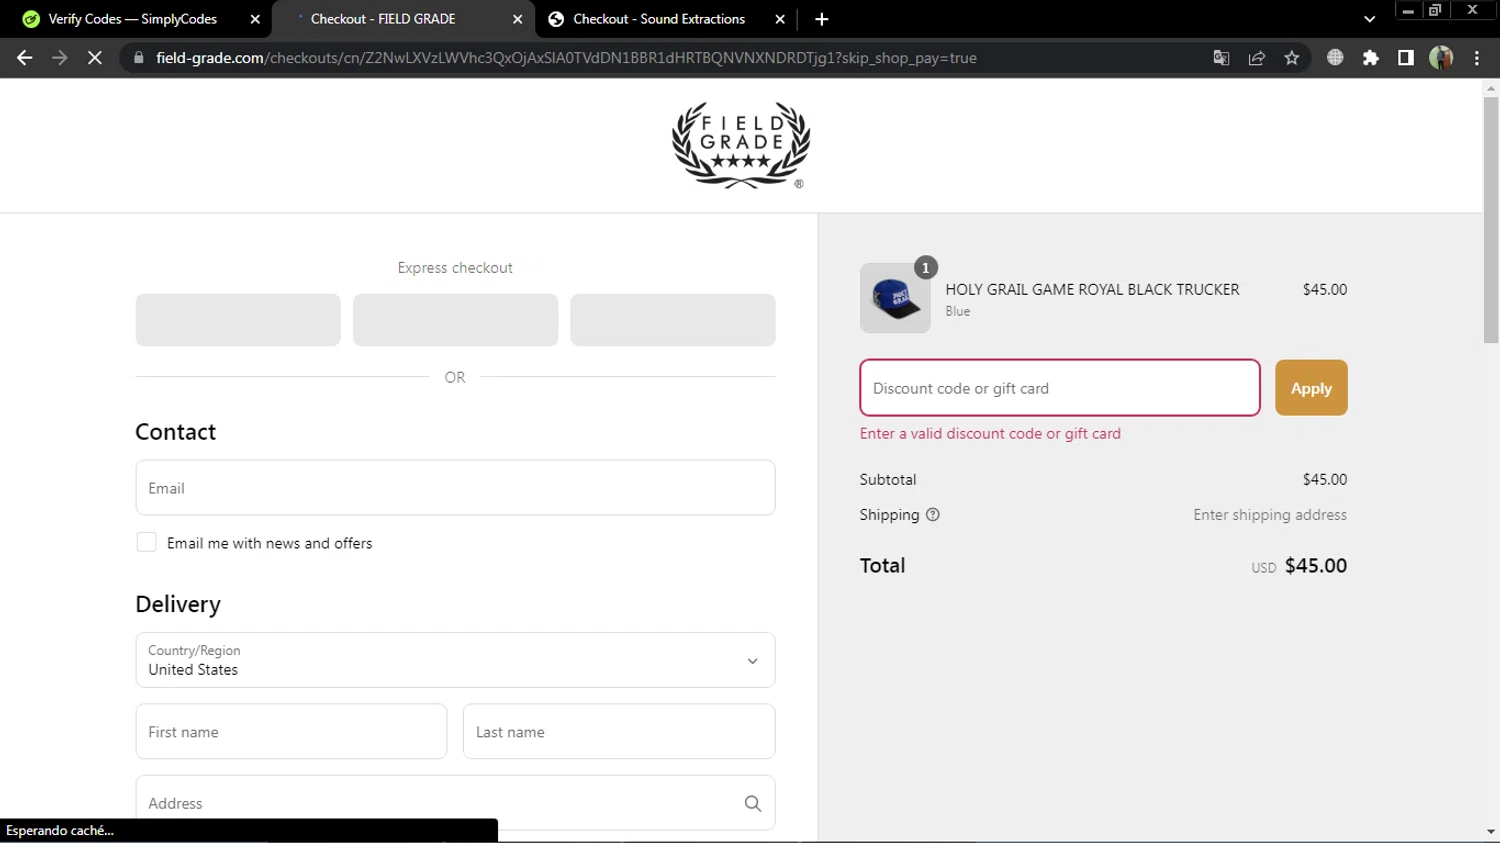Open a new browser tab
The width and height of the screenshot is (1500, 843).
click(822, 19)
